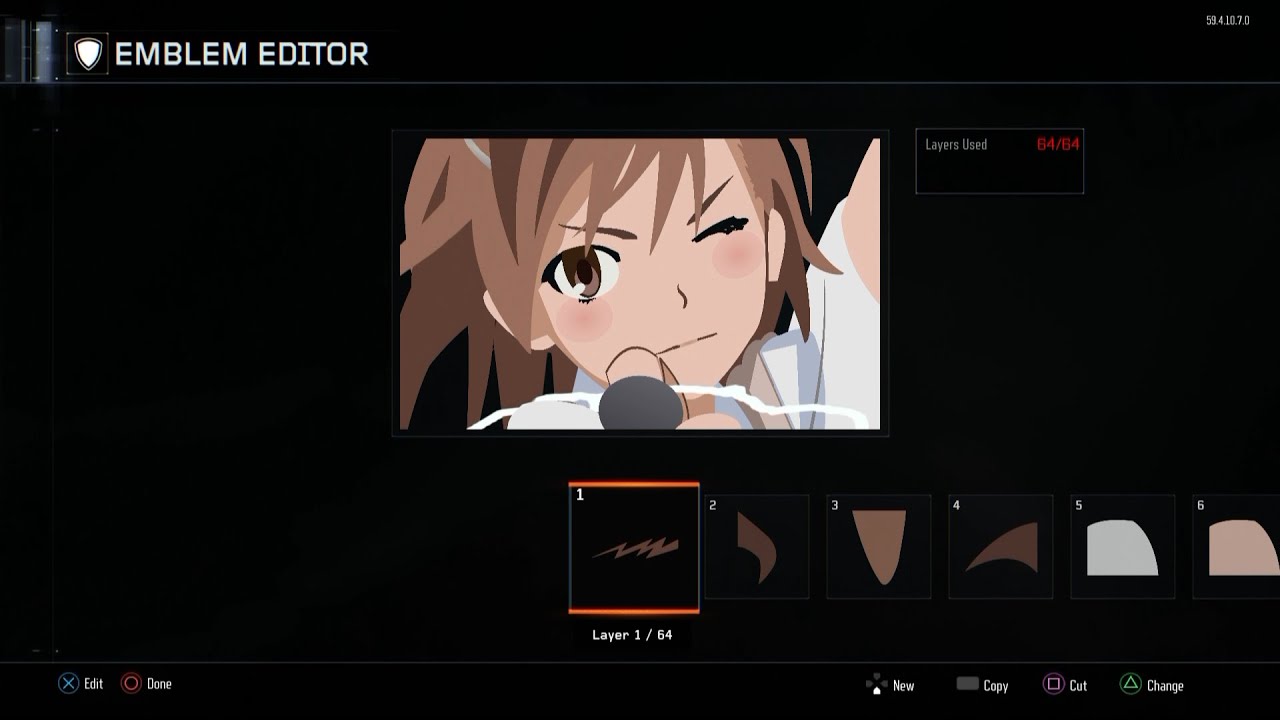Click the d-pad New layer icon
Image resolution: width=1280 pixels, height=720 pixels.
(876, 685)
